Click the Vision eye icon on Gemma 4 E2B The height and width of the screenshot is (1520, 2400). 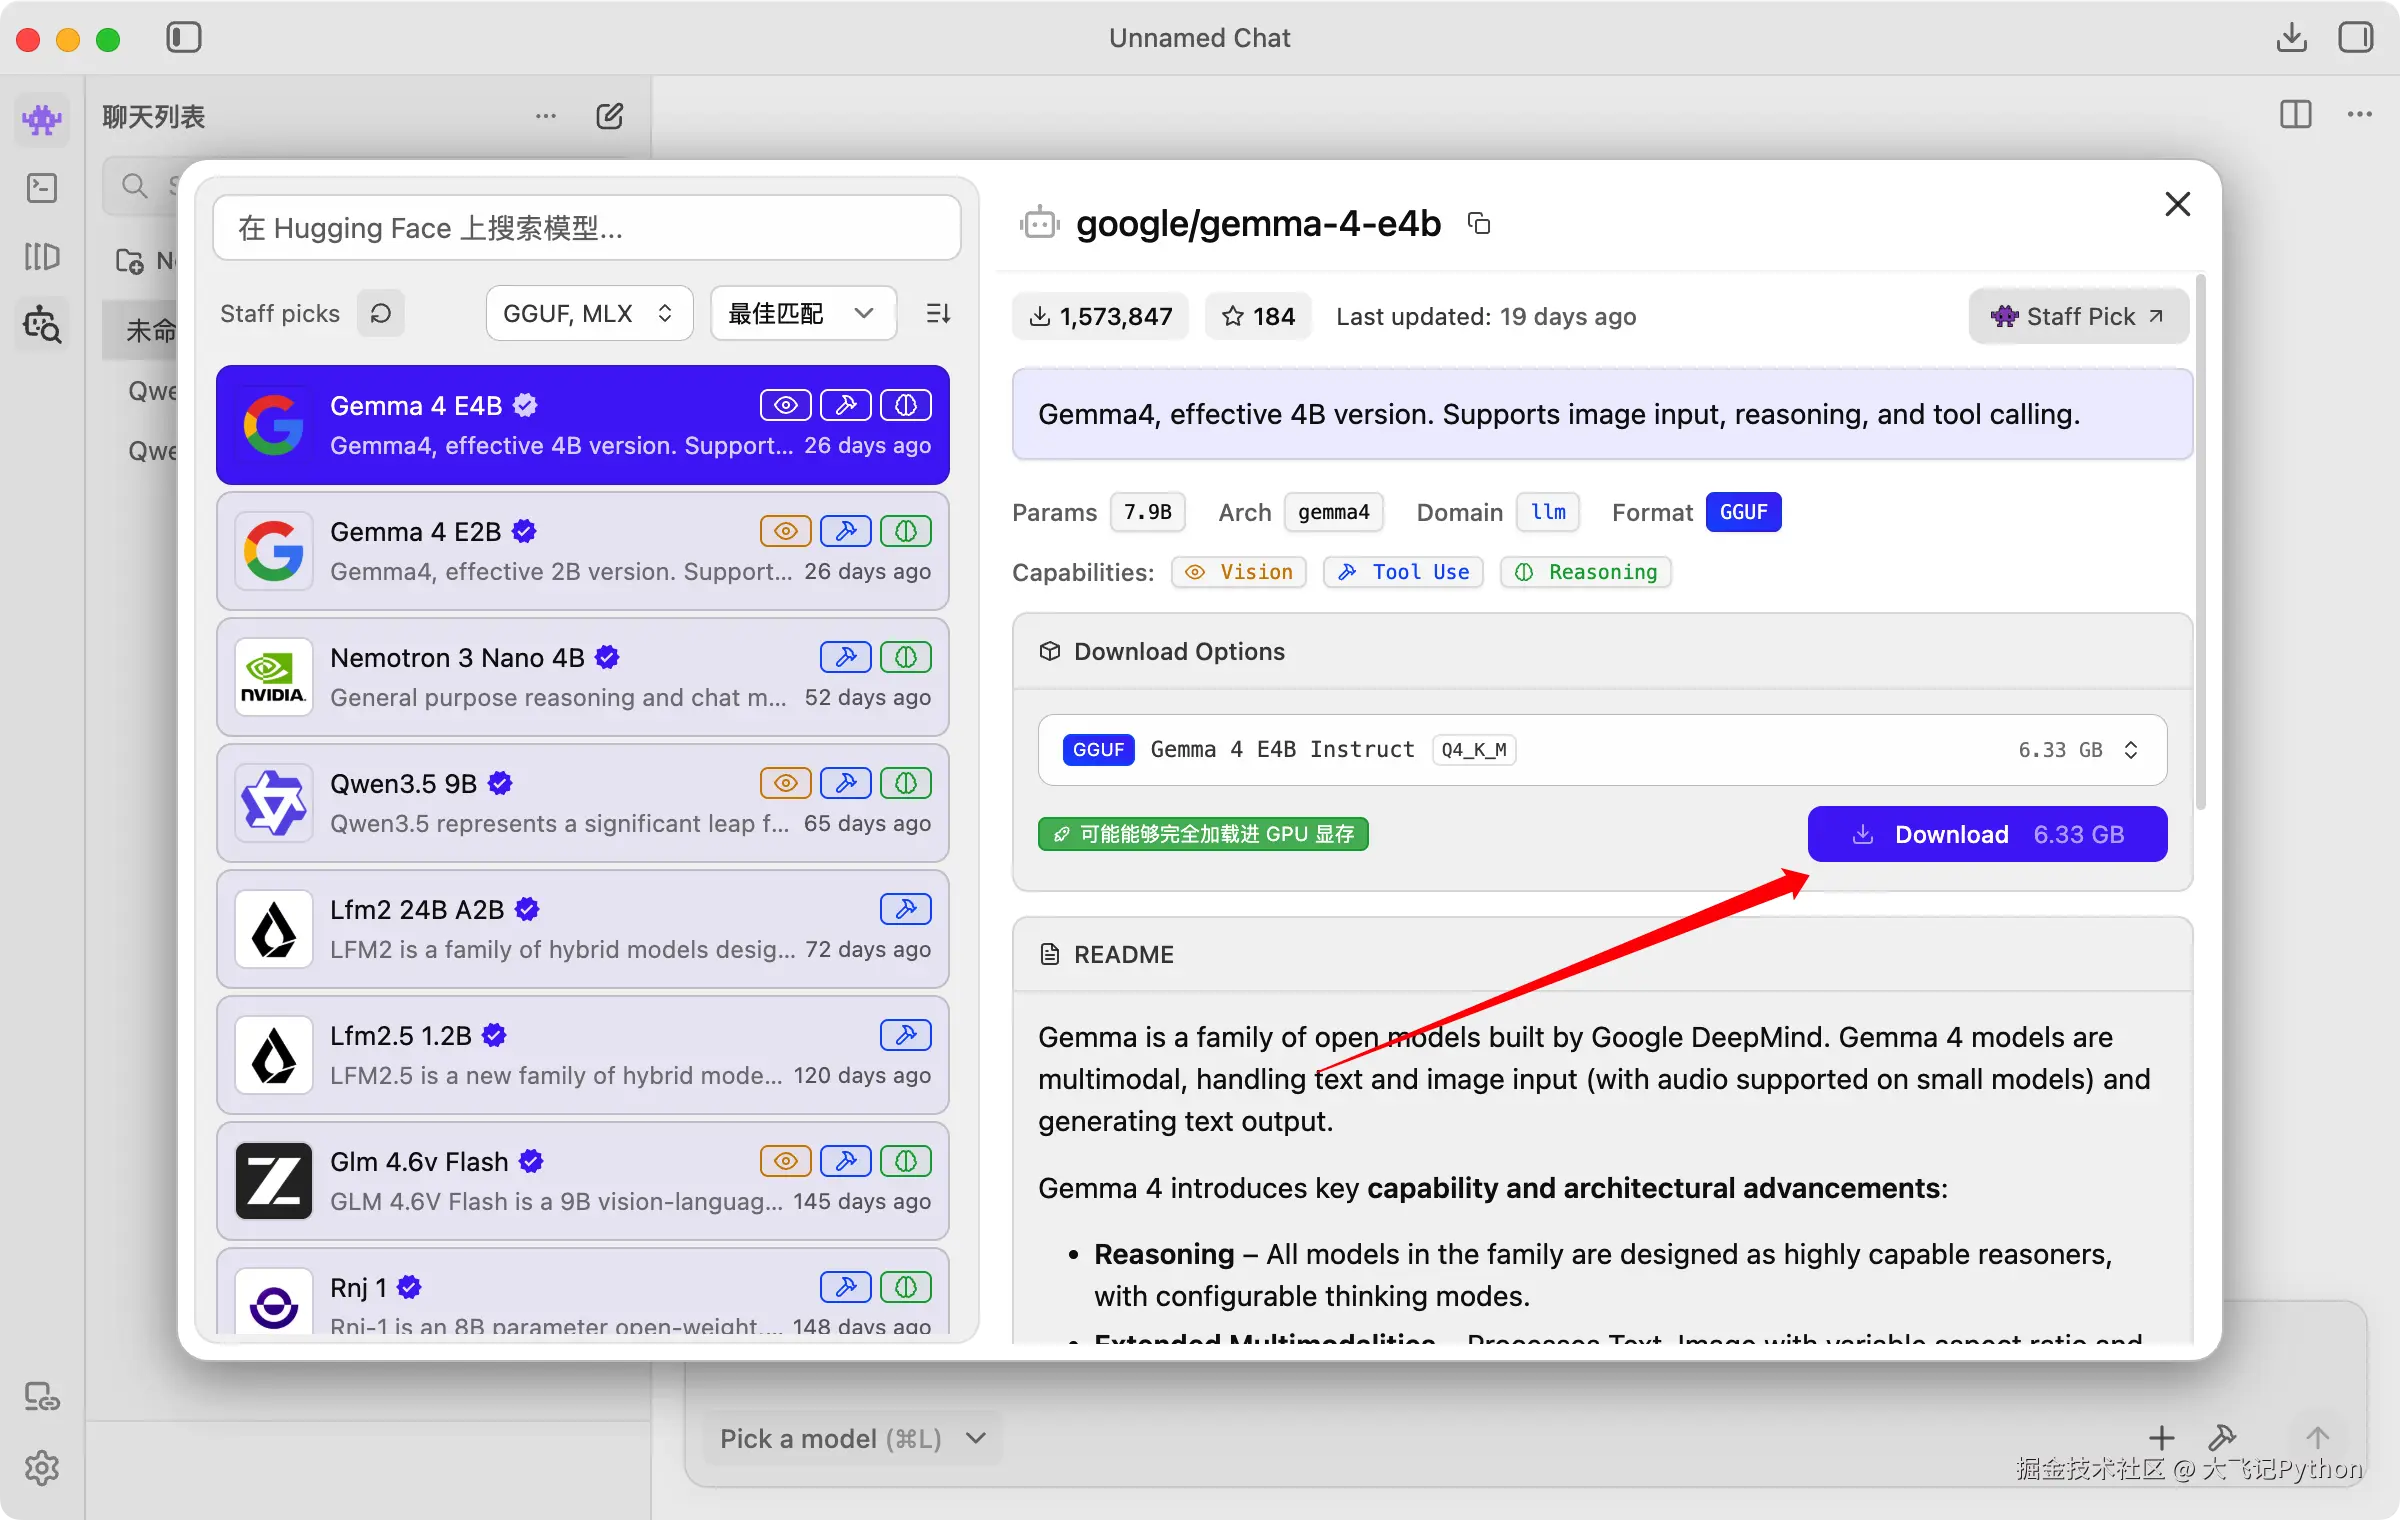785,531
